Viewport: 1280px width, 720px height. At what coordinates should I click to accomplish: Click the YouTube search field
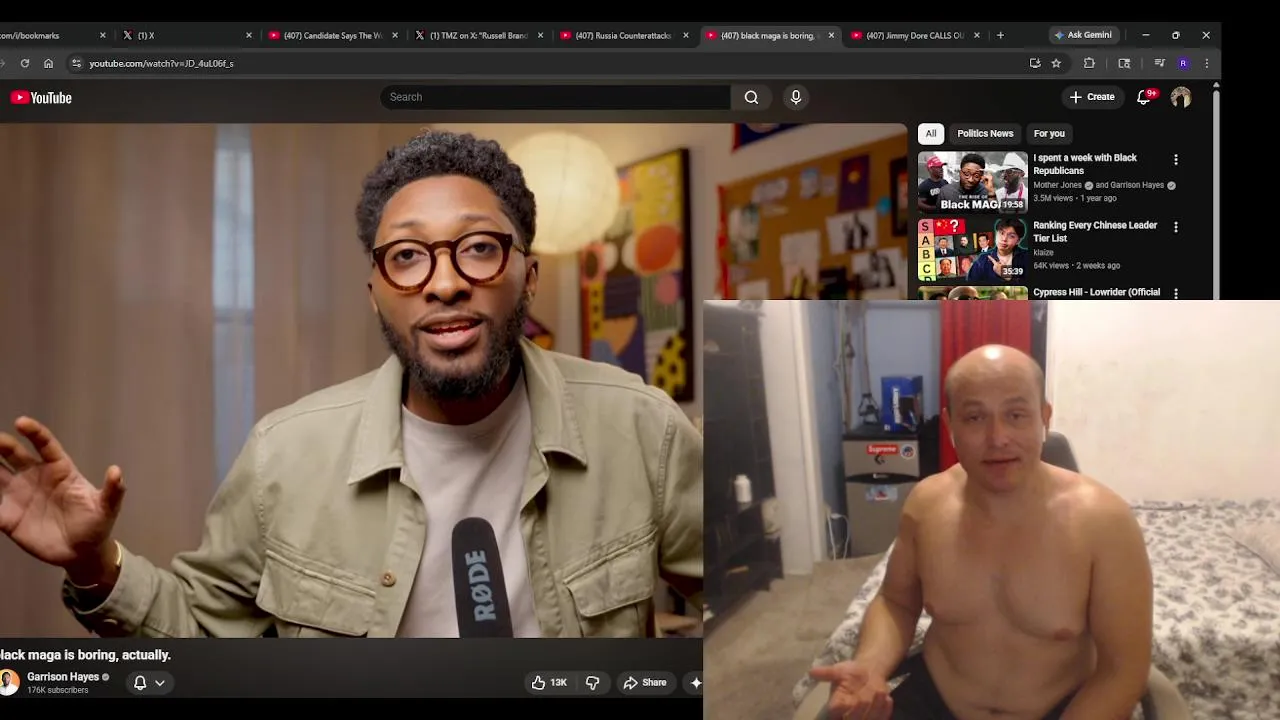coord(555,97)
